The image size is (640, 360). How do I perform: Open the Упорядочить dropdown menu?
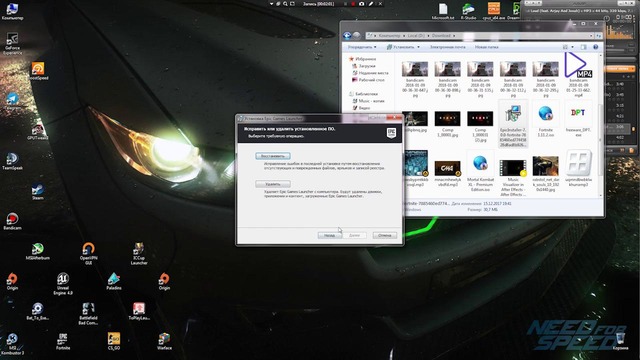(x=362, y=47)
